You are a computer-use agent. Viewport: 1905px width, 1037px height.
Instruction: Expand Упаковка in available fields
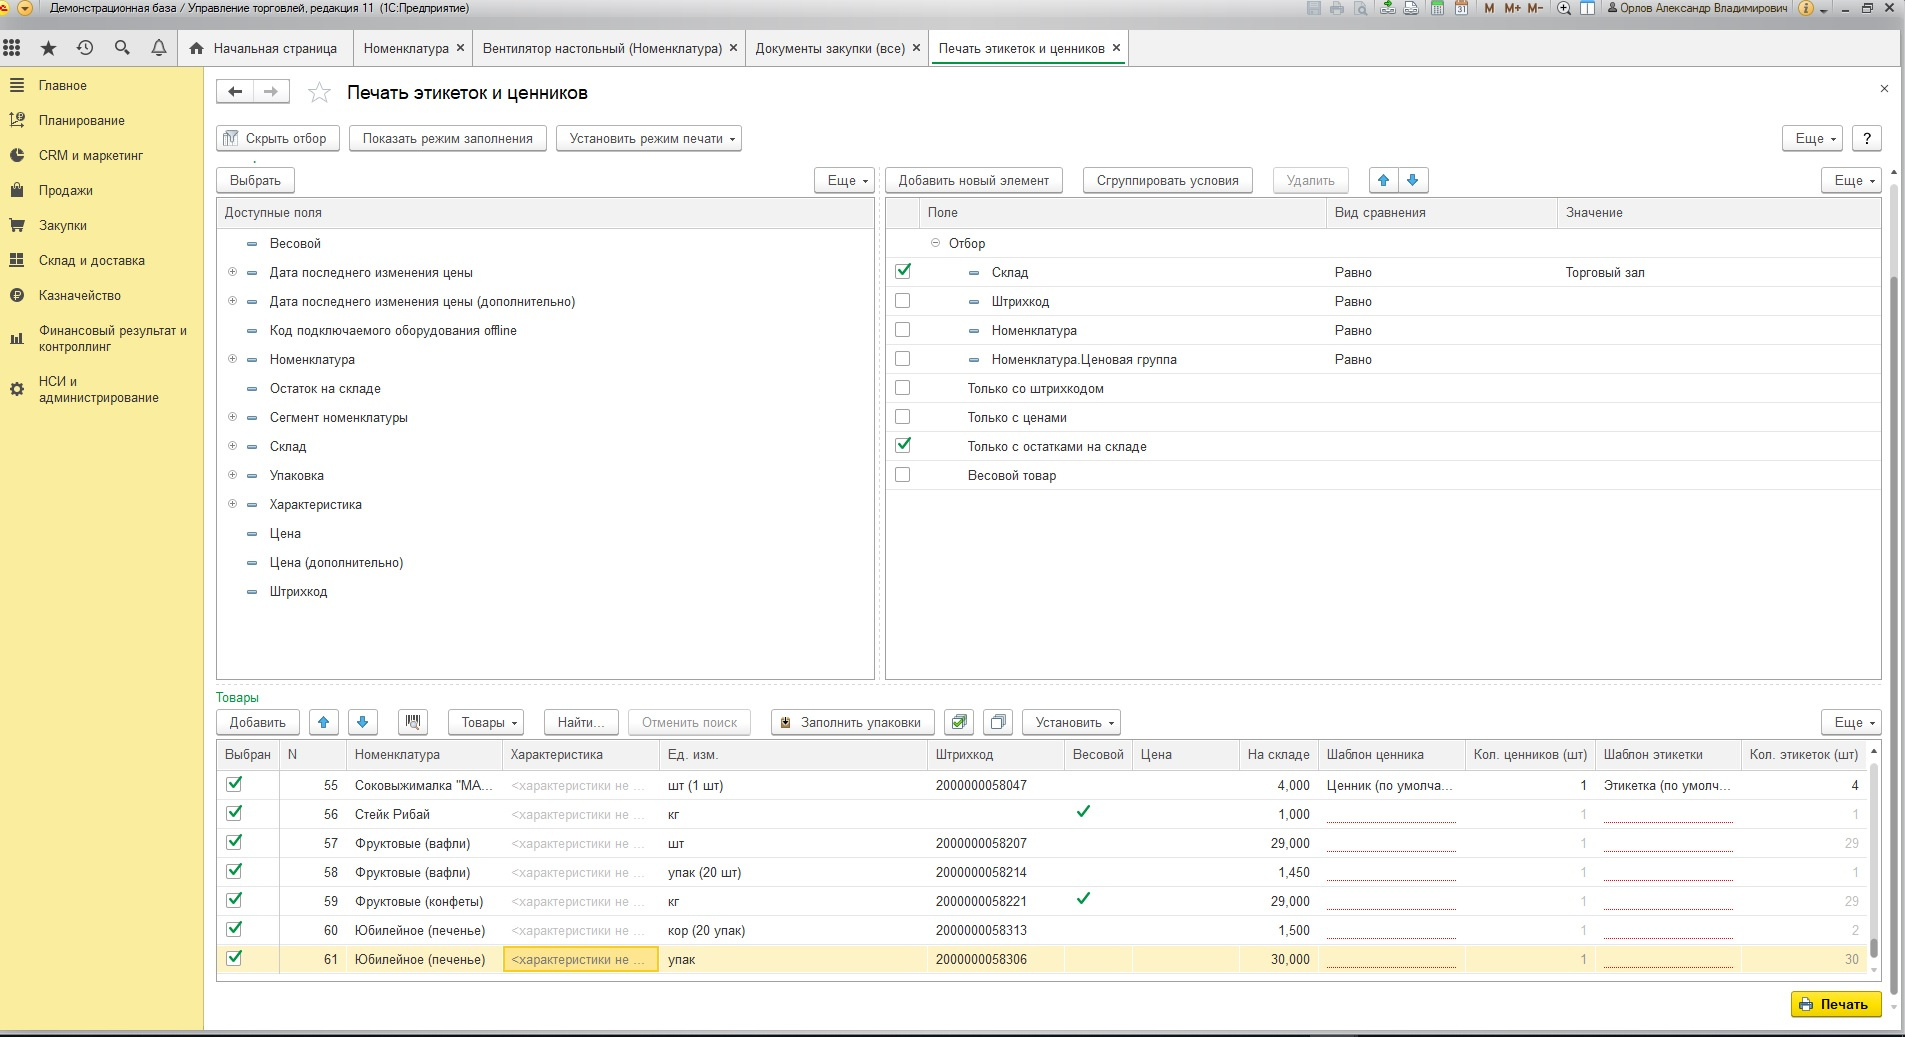coord(232,475)
